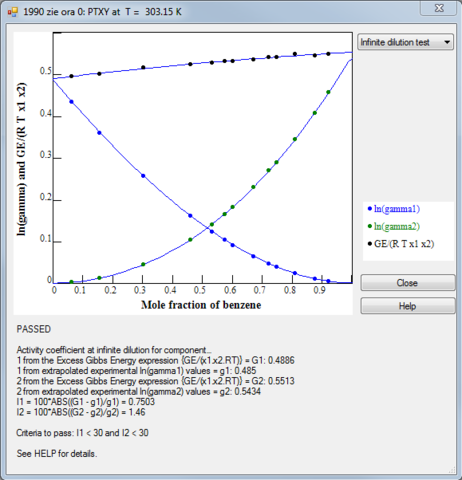
Task: Click the criteria to pass text line
Action: coord(82,433)
